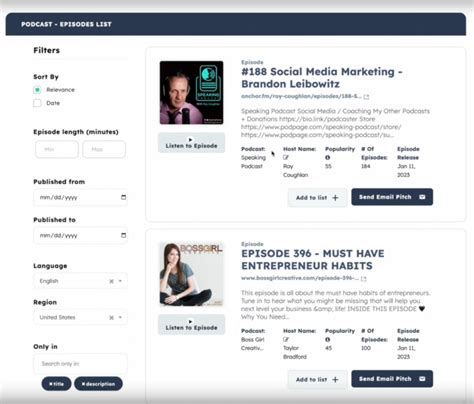Open the calendar icon in the Published from field

coord(123,197)
